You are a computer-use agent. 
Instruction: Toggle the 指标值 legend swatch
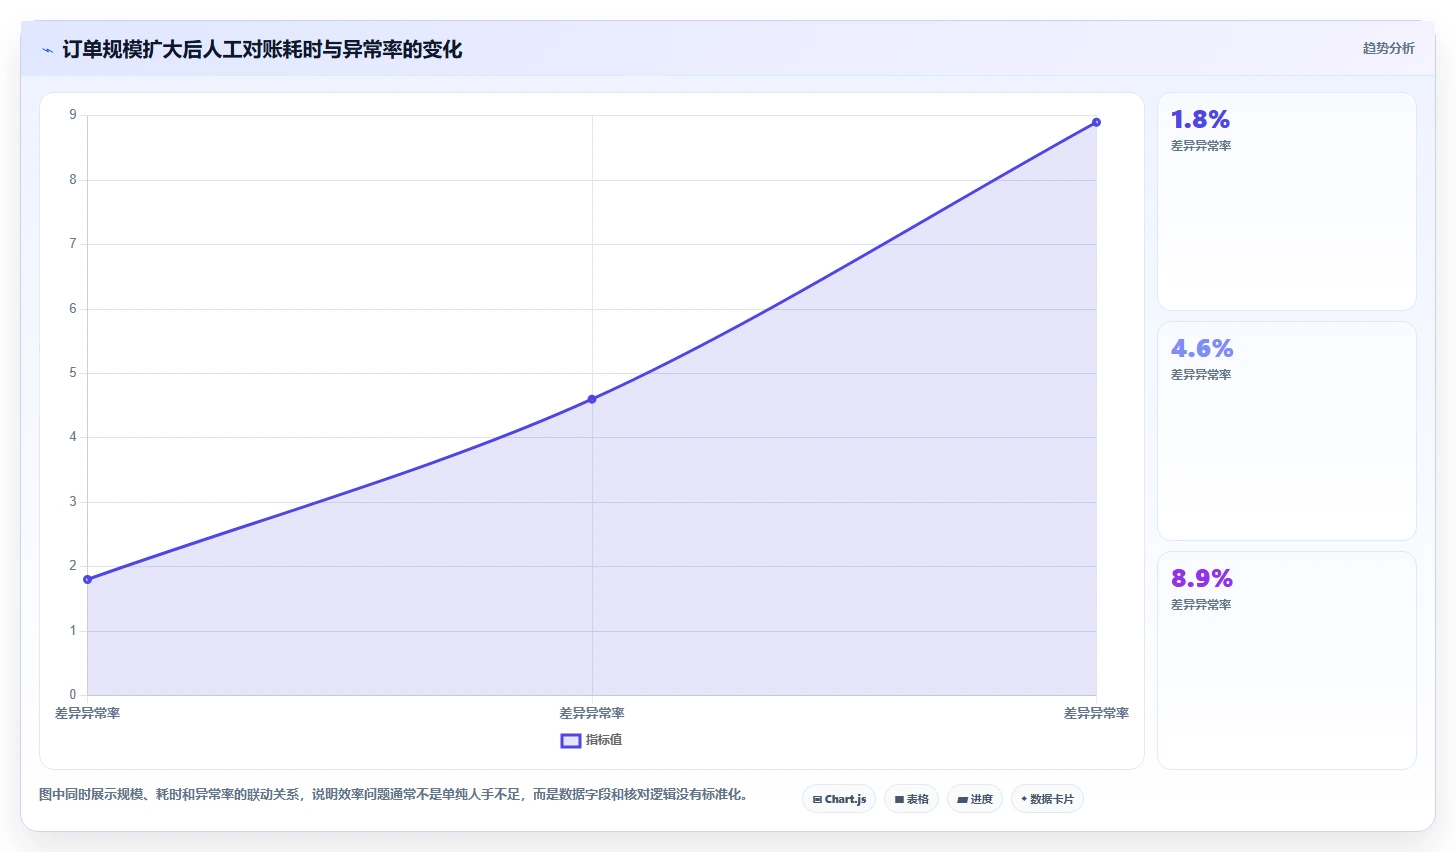(571, 741)
